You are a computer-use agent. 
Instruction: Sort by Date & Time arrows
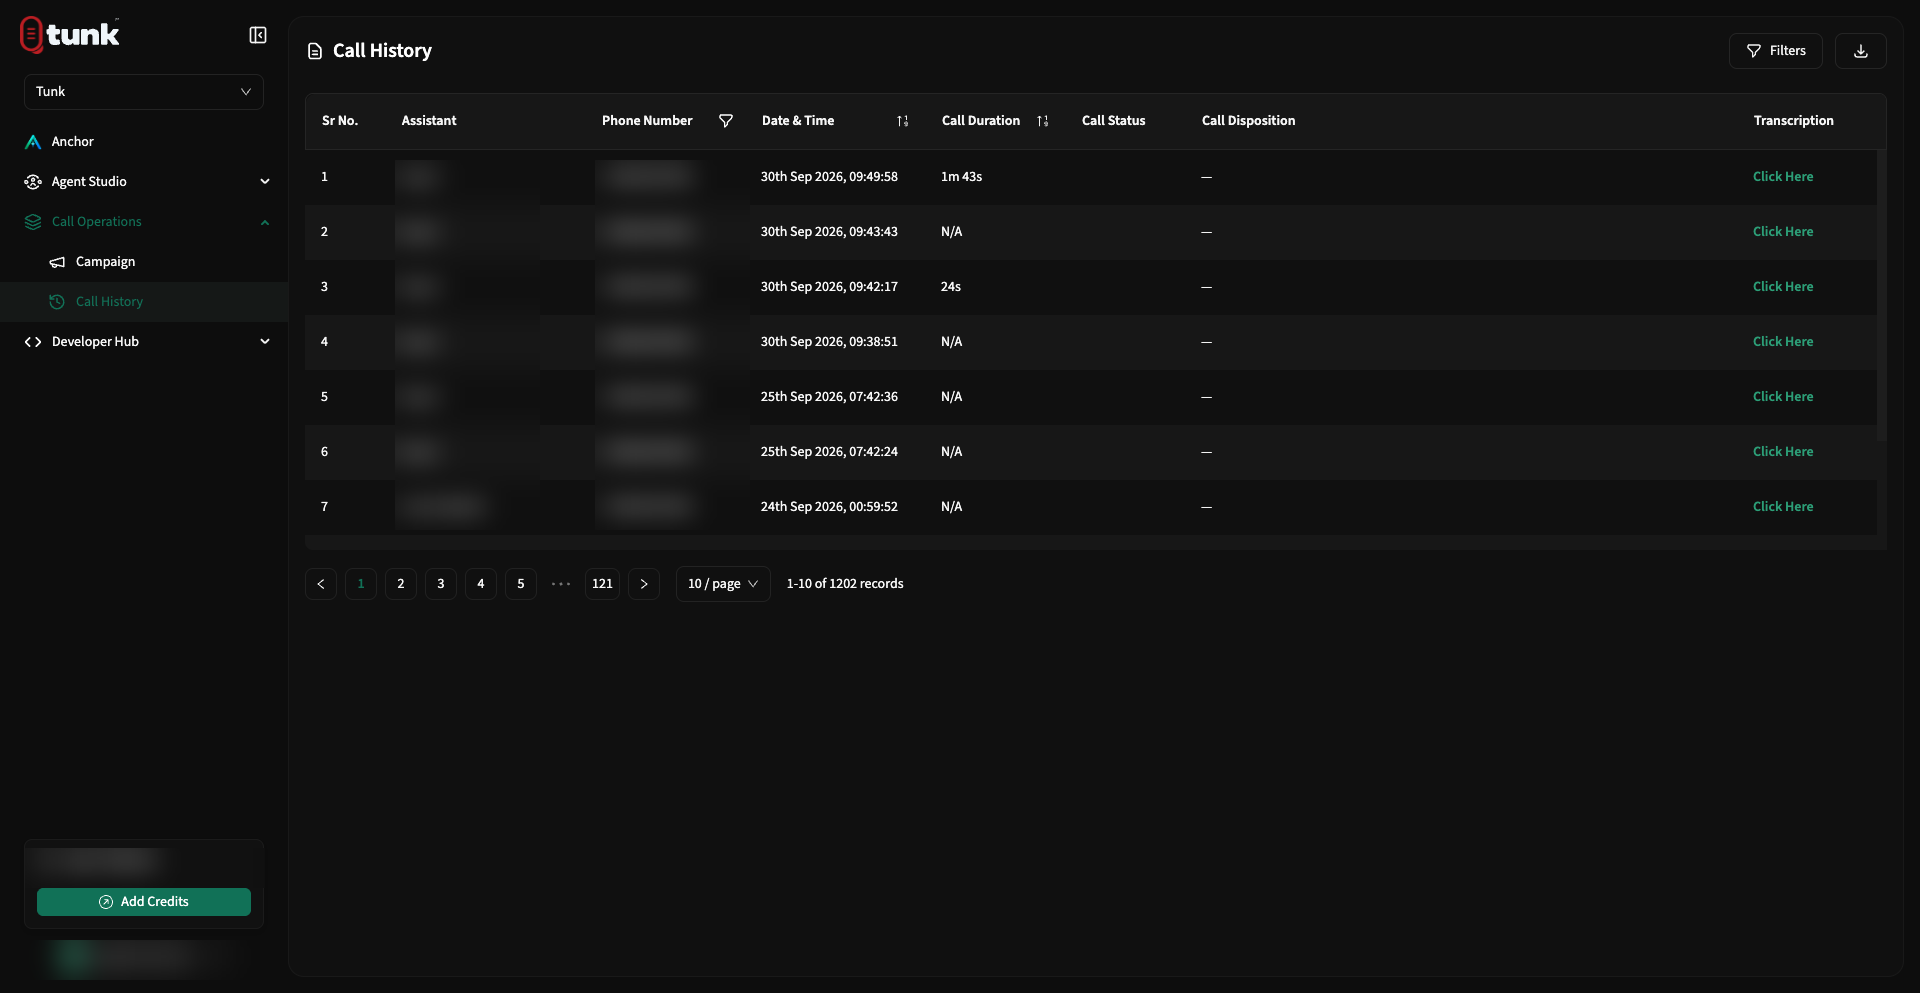(903, 121)
